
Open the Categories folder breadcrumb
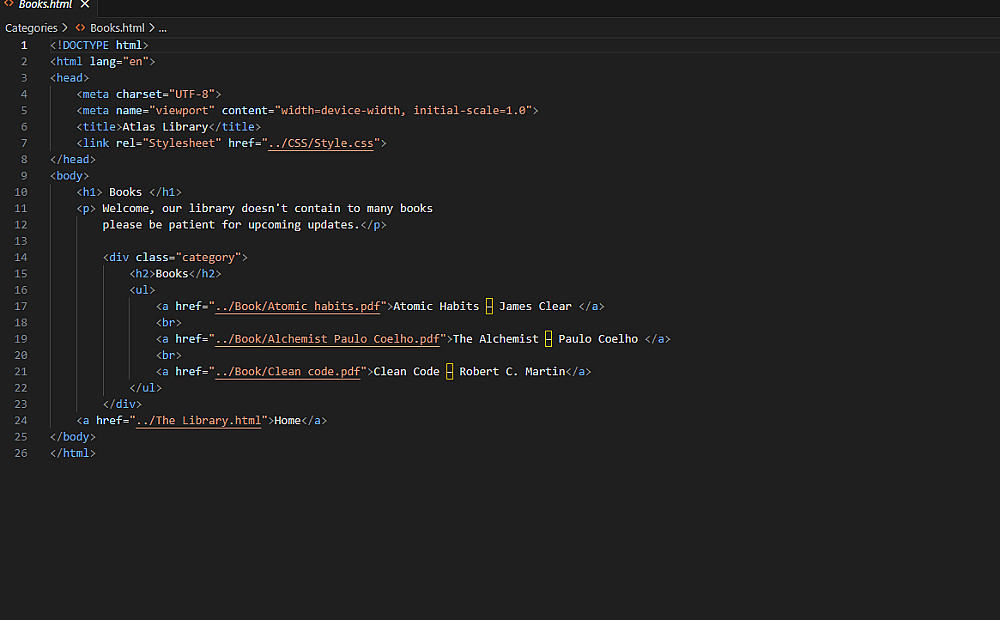point(31,28)
